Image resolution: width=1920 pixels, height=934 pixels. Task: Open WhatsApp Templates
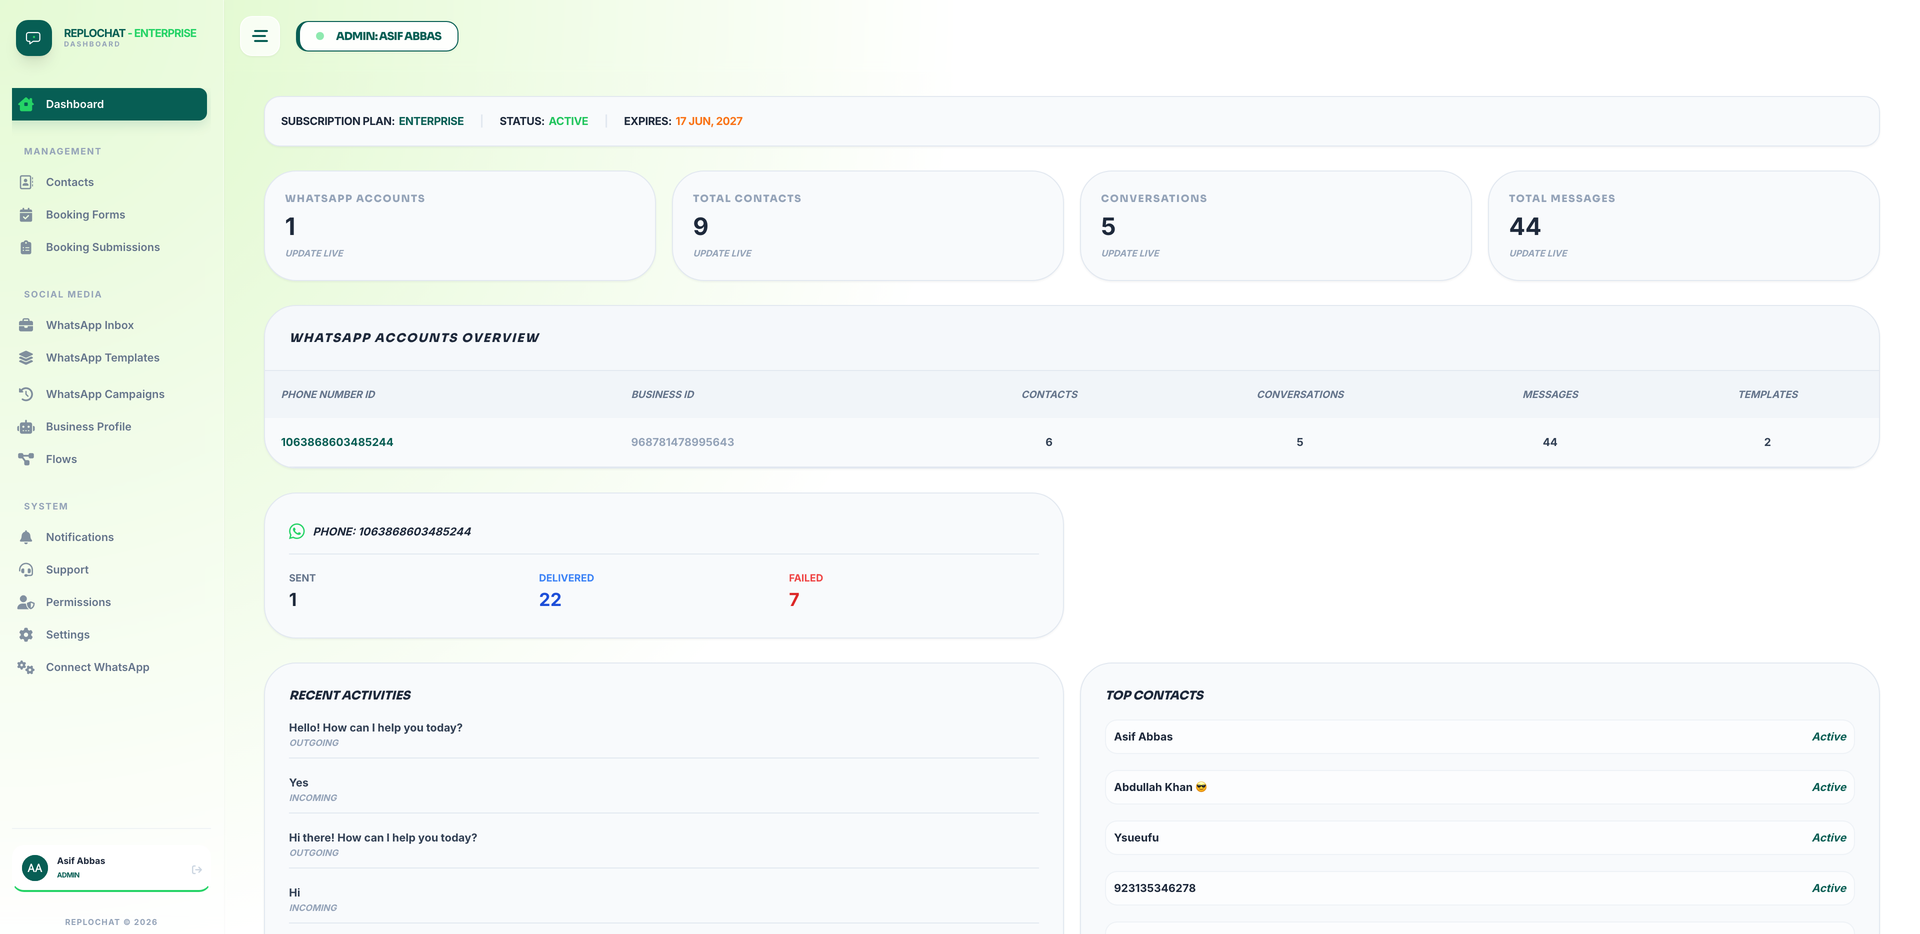[109, 358]
